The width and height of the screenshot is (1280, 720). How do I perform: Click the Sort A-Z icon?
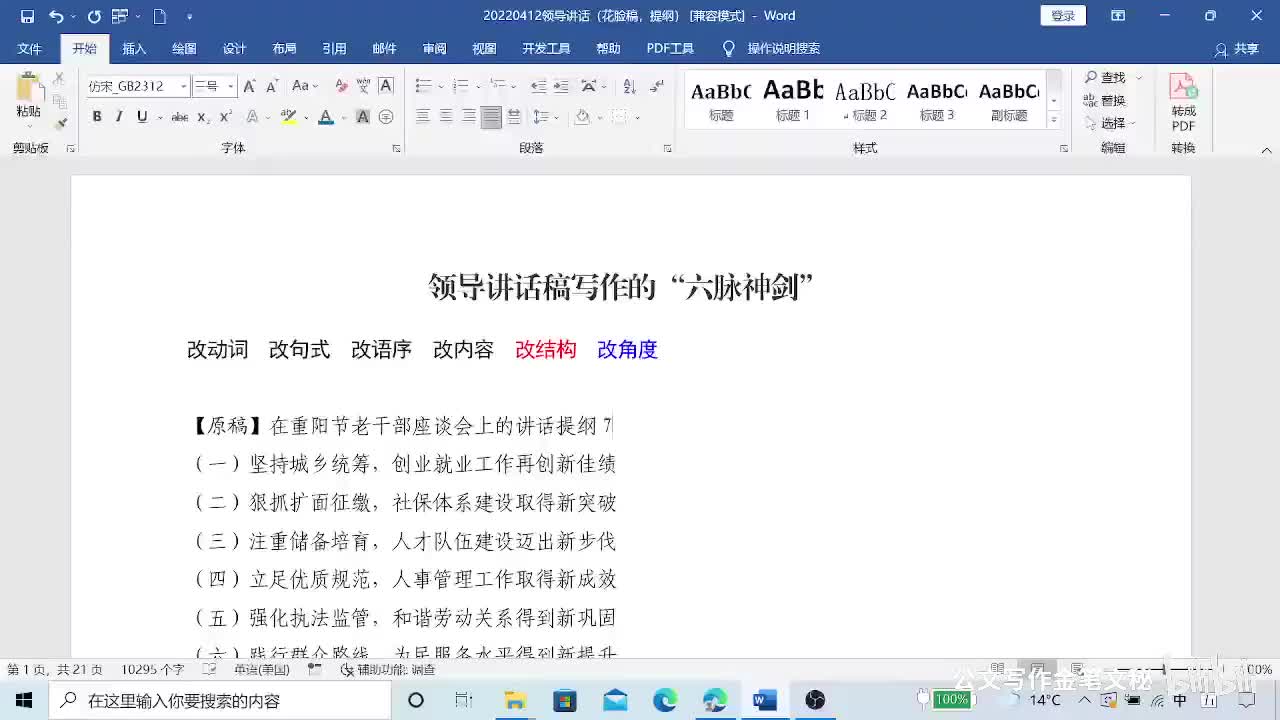[x=629, y=86]
